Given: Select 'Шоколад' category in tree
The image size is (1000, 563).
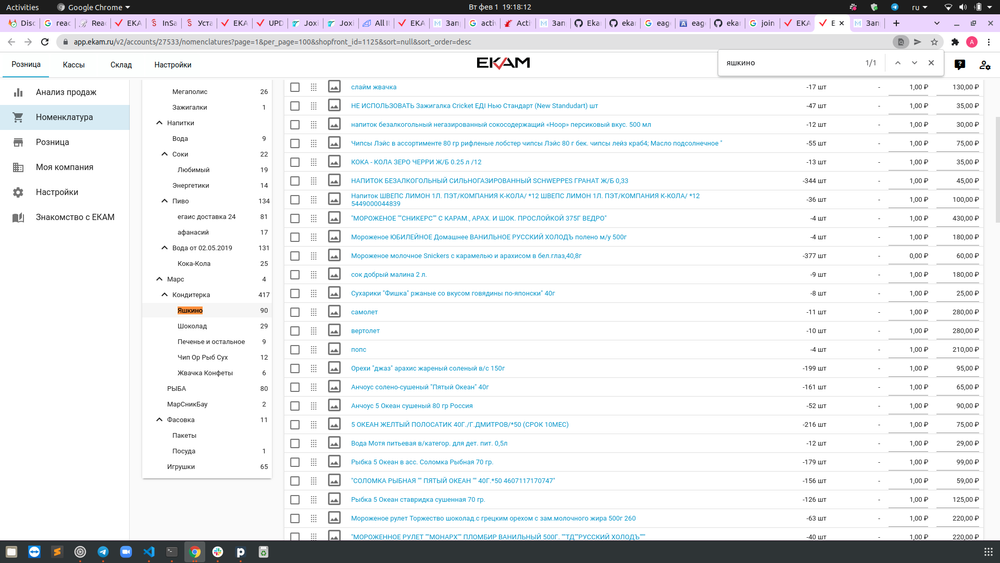Looking at the screenshot, I should pyautogui.click(x=192, y=326).
